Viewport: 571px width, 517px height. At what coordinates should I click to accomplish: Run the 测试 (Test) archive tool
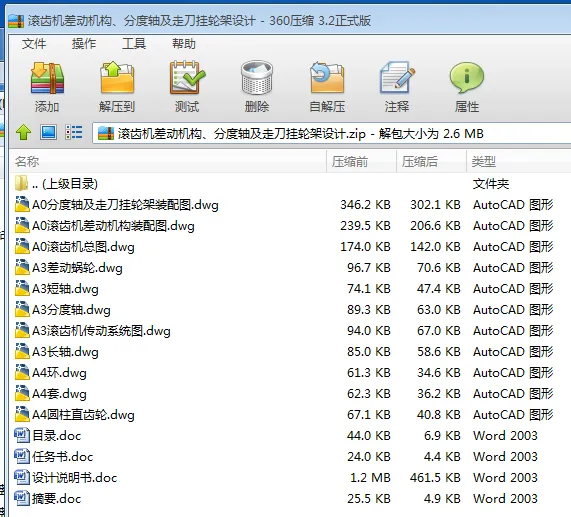[187, 78]
